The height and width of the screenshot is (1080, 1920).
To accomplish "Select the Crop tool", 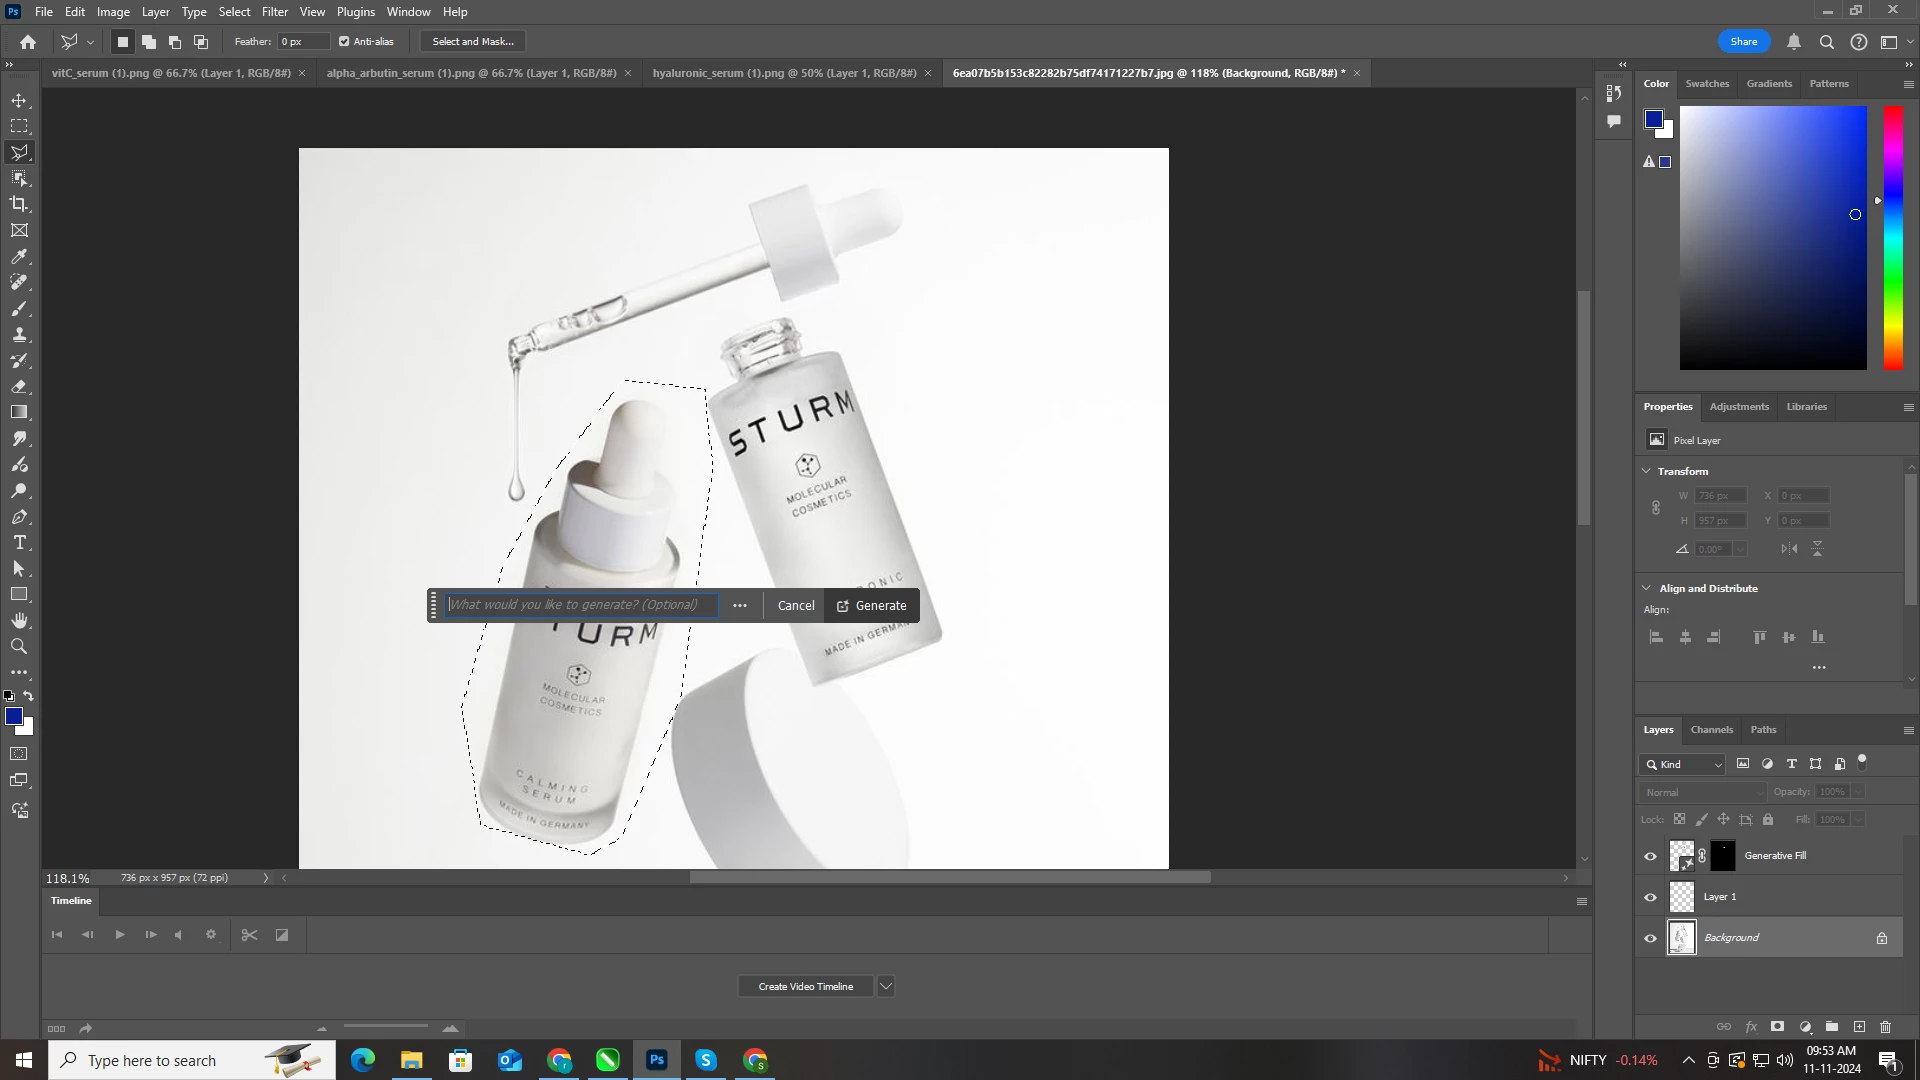I will [19, 204].
